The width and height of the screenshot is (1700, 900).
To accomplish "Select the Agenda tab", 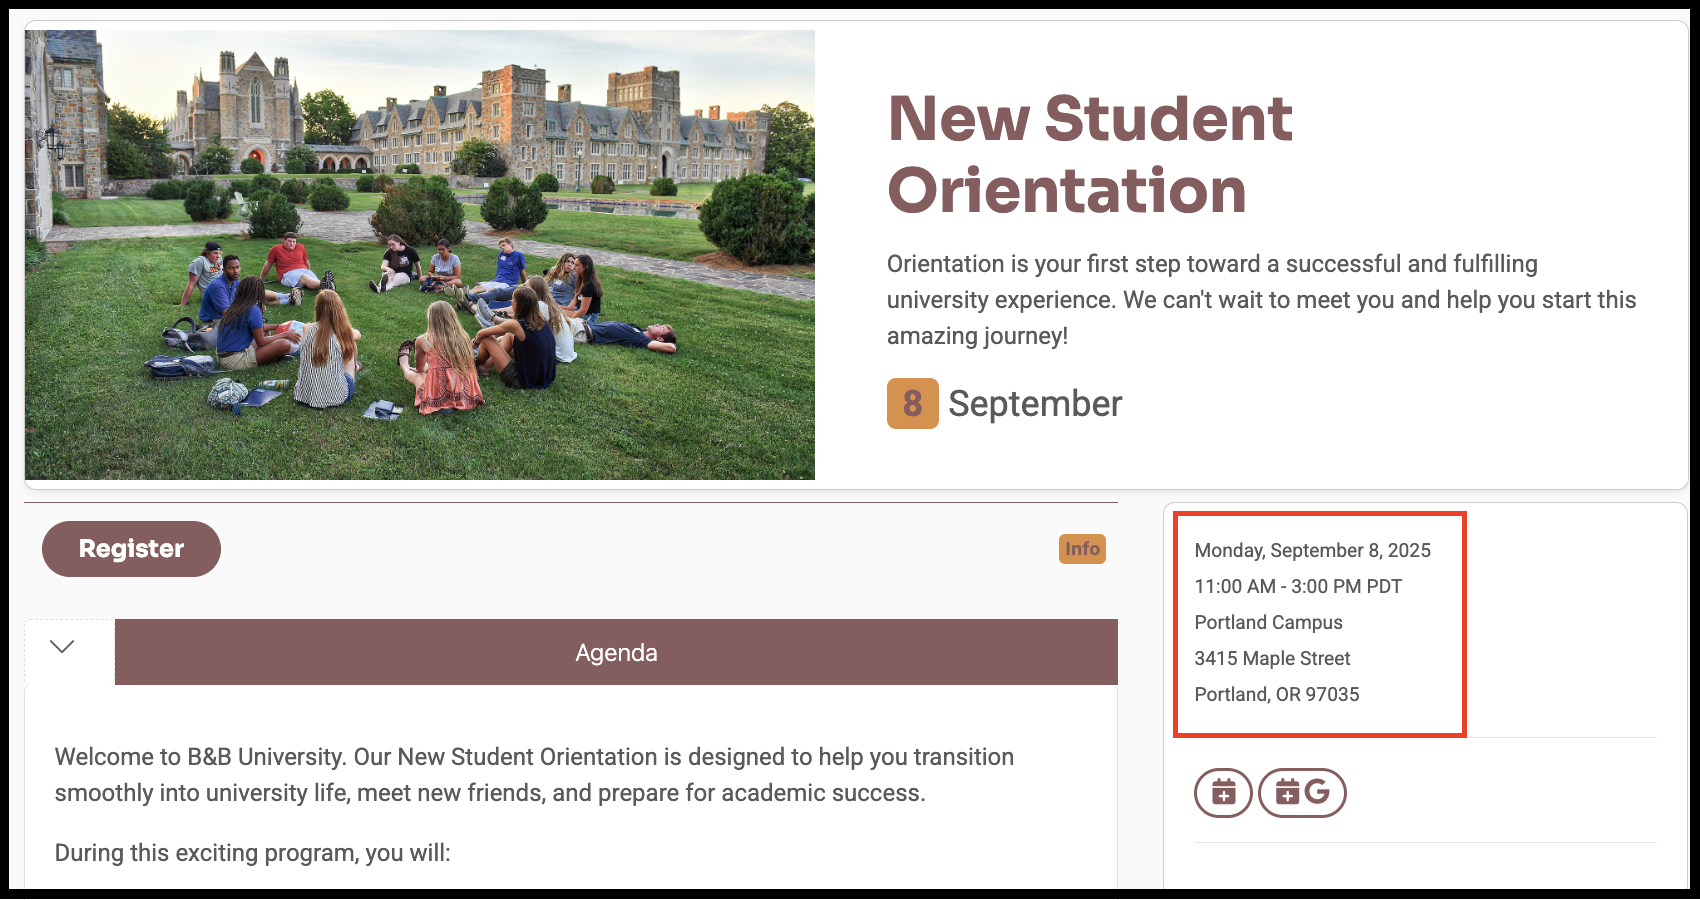I will pos(616,653).
